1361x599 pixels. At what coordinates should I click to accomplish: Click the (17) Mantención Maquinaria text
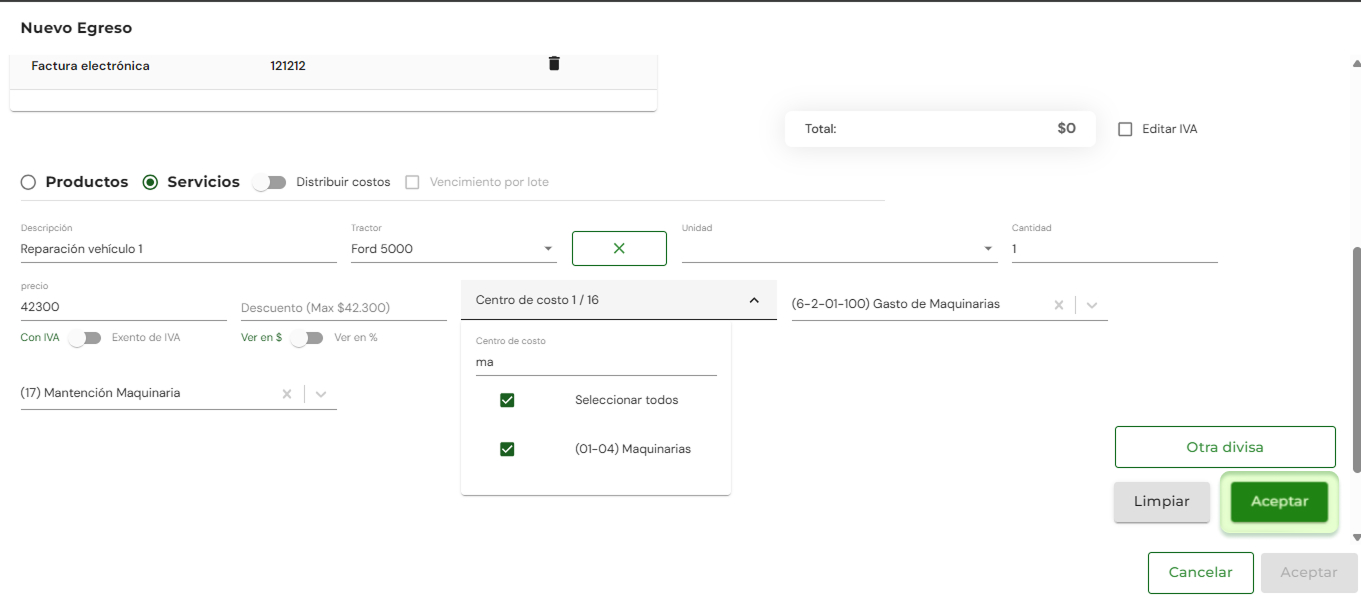(x=100, y=393)
